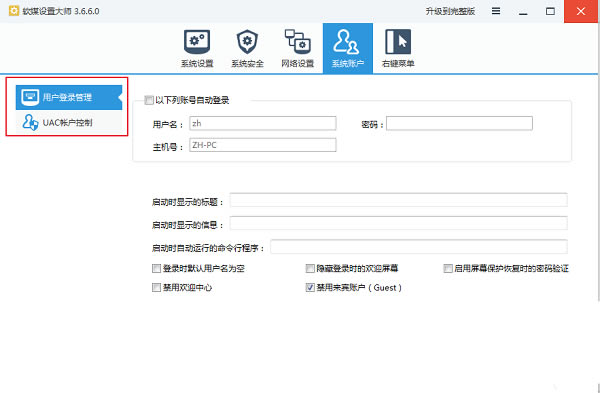Select UAC帐户控制 in the sidebar
This screenshot has height=393, width=600.
pos(69,122)
